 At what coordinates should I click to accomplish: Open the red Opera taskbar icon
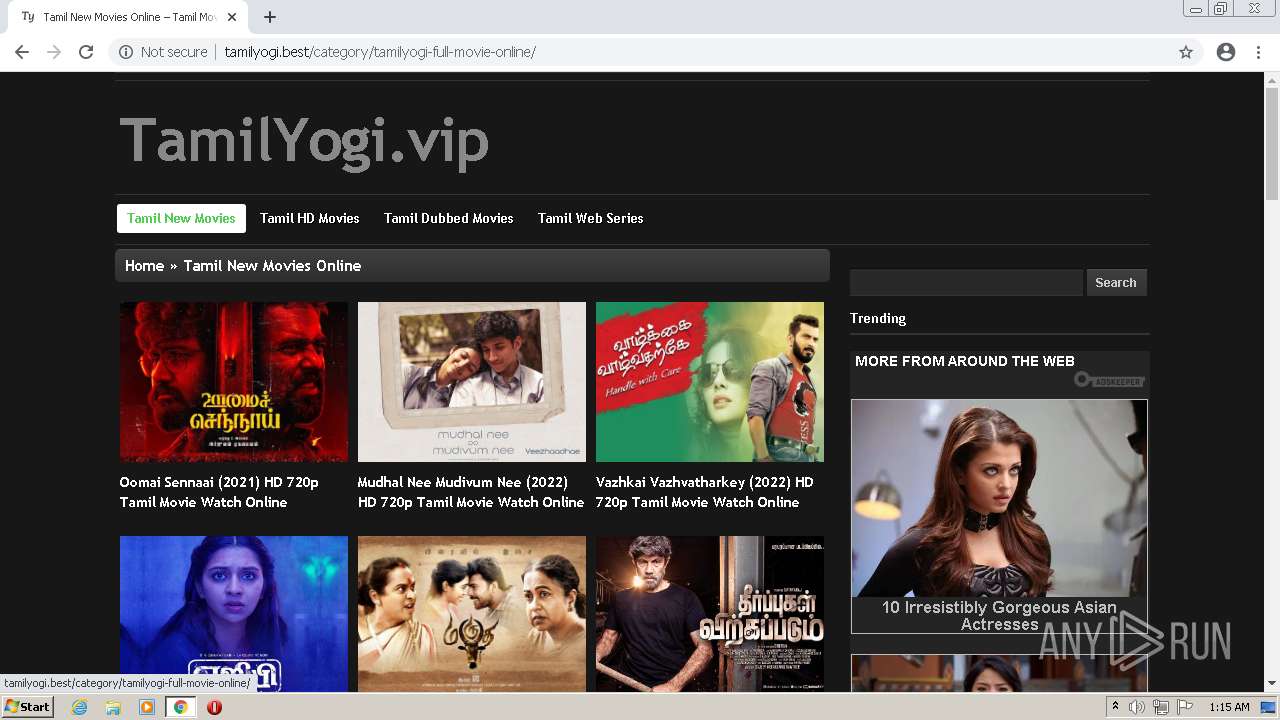(x=214, y=707)
